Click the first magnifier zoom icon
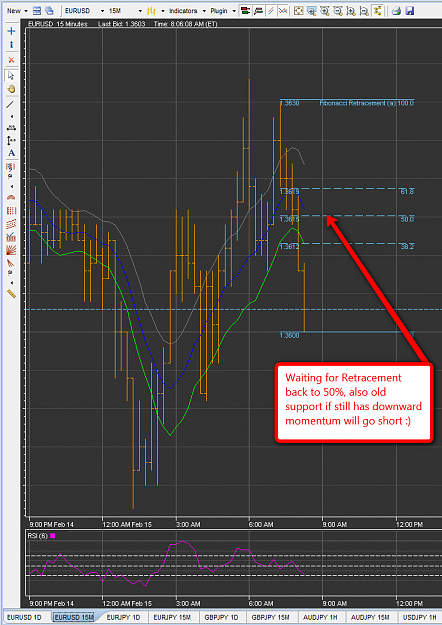 coord(312,11)
